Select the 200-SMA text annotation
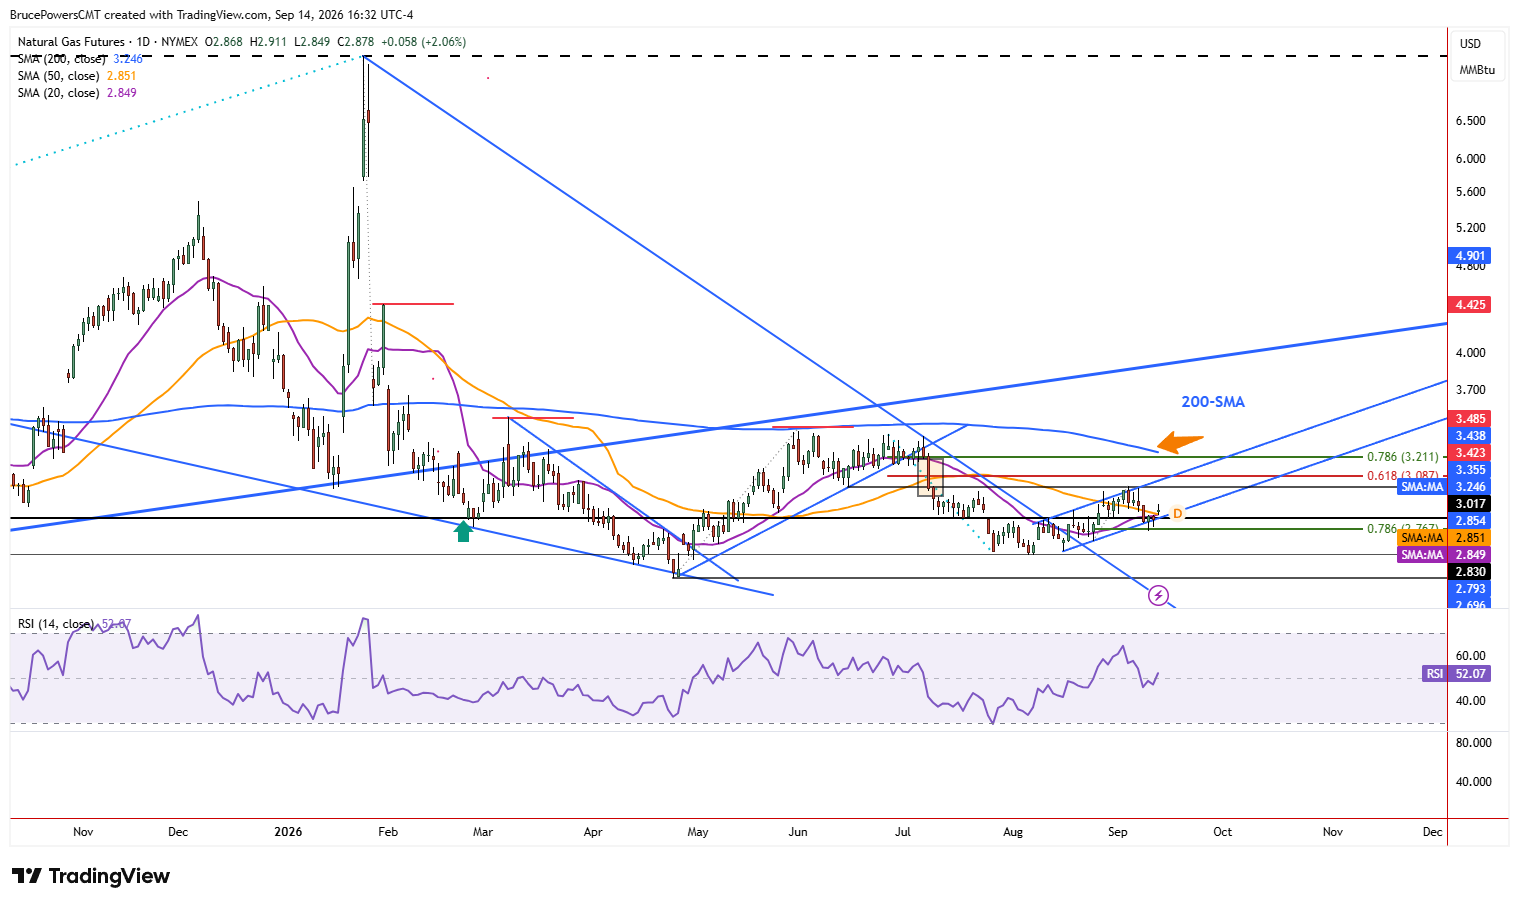This screenshot has width=1519, height=906. click(1213, 402)
